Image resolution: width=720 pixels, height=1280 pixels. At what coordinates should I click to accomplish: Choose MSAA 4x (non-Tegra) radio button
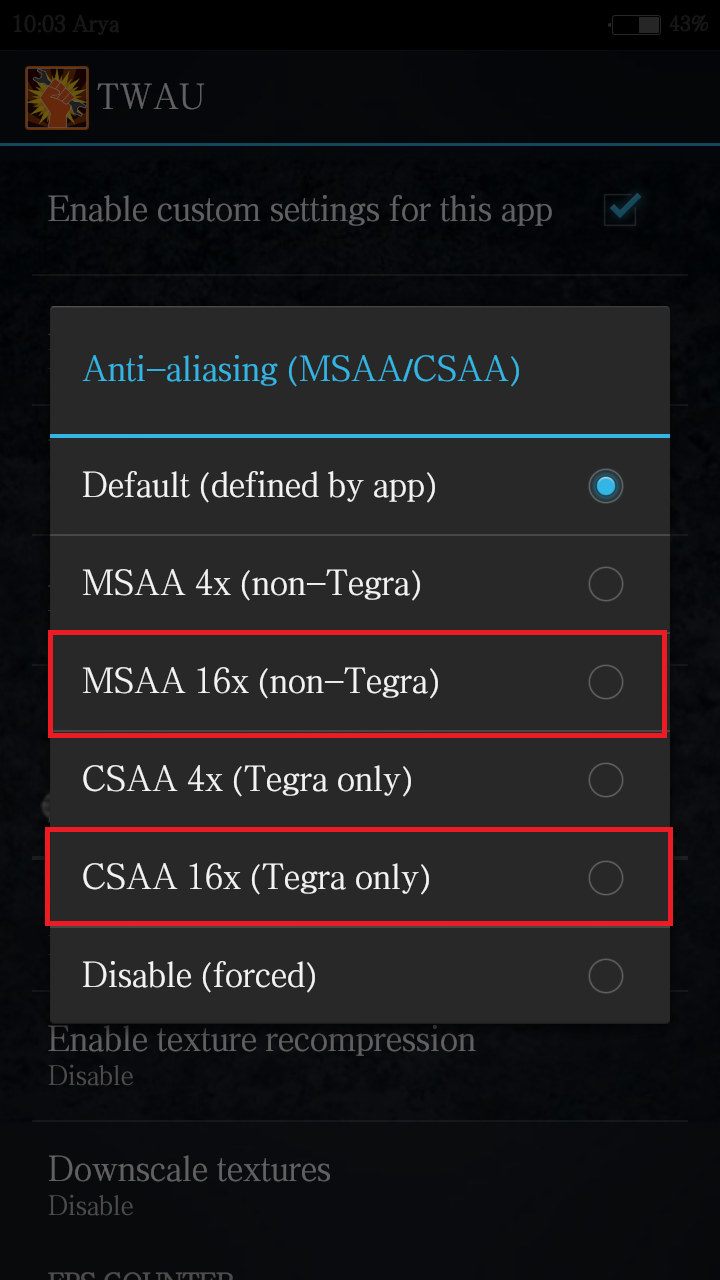pyautogui.click(x=605, y=584)
